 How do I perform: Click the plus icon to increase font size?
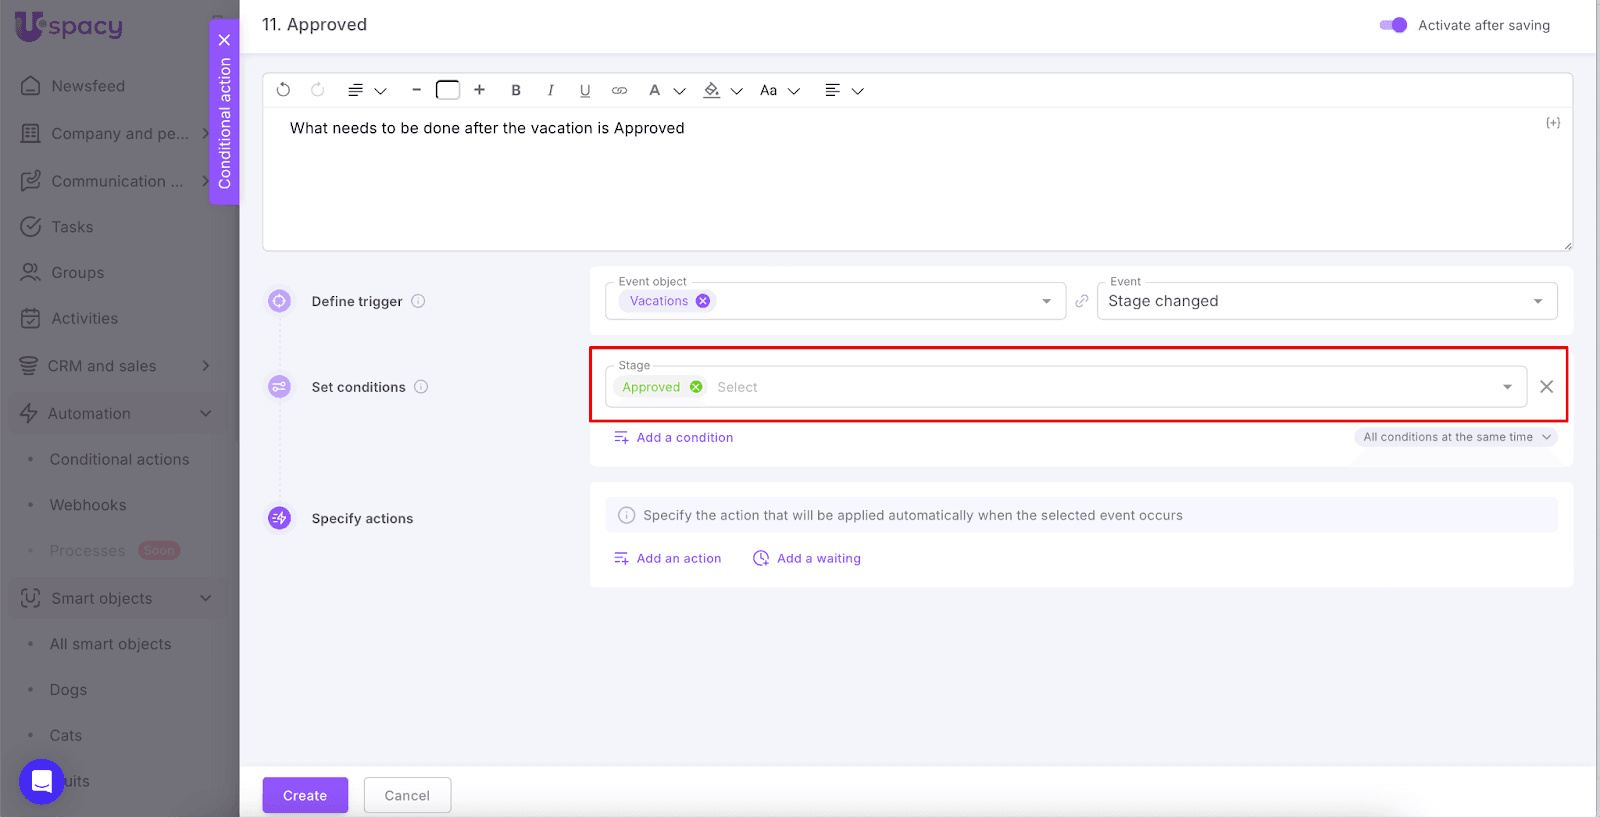[x=480, y=90]
